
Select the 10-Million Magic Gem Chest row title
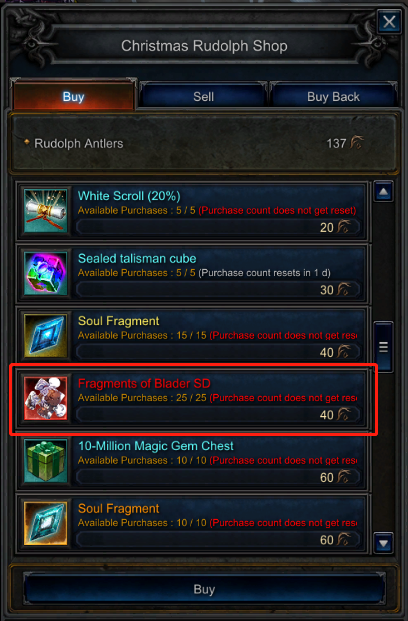[x=156, y=446]
